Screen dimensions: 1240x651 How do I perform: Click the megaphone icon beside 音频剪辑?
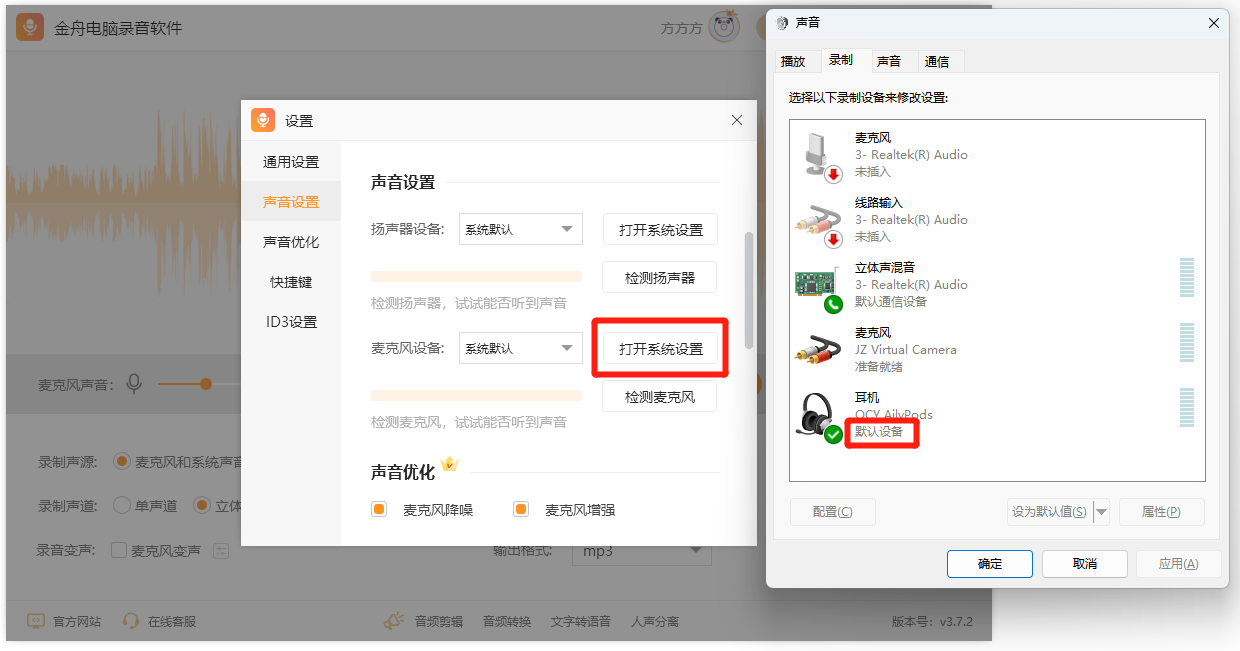(x=395, y=621)
